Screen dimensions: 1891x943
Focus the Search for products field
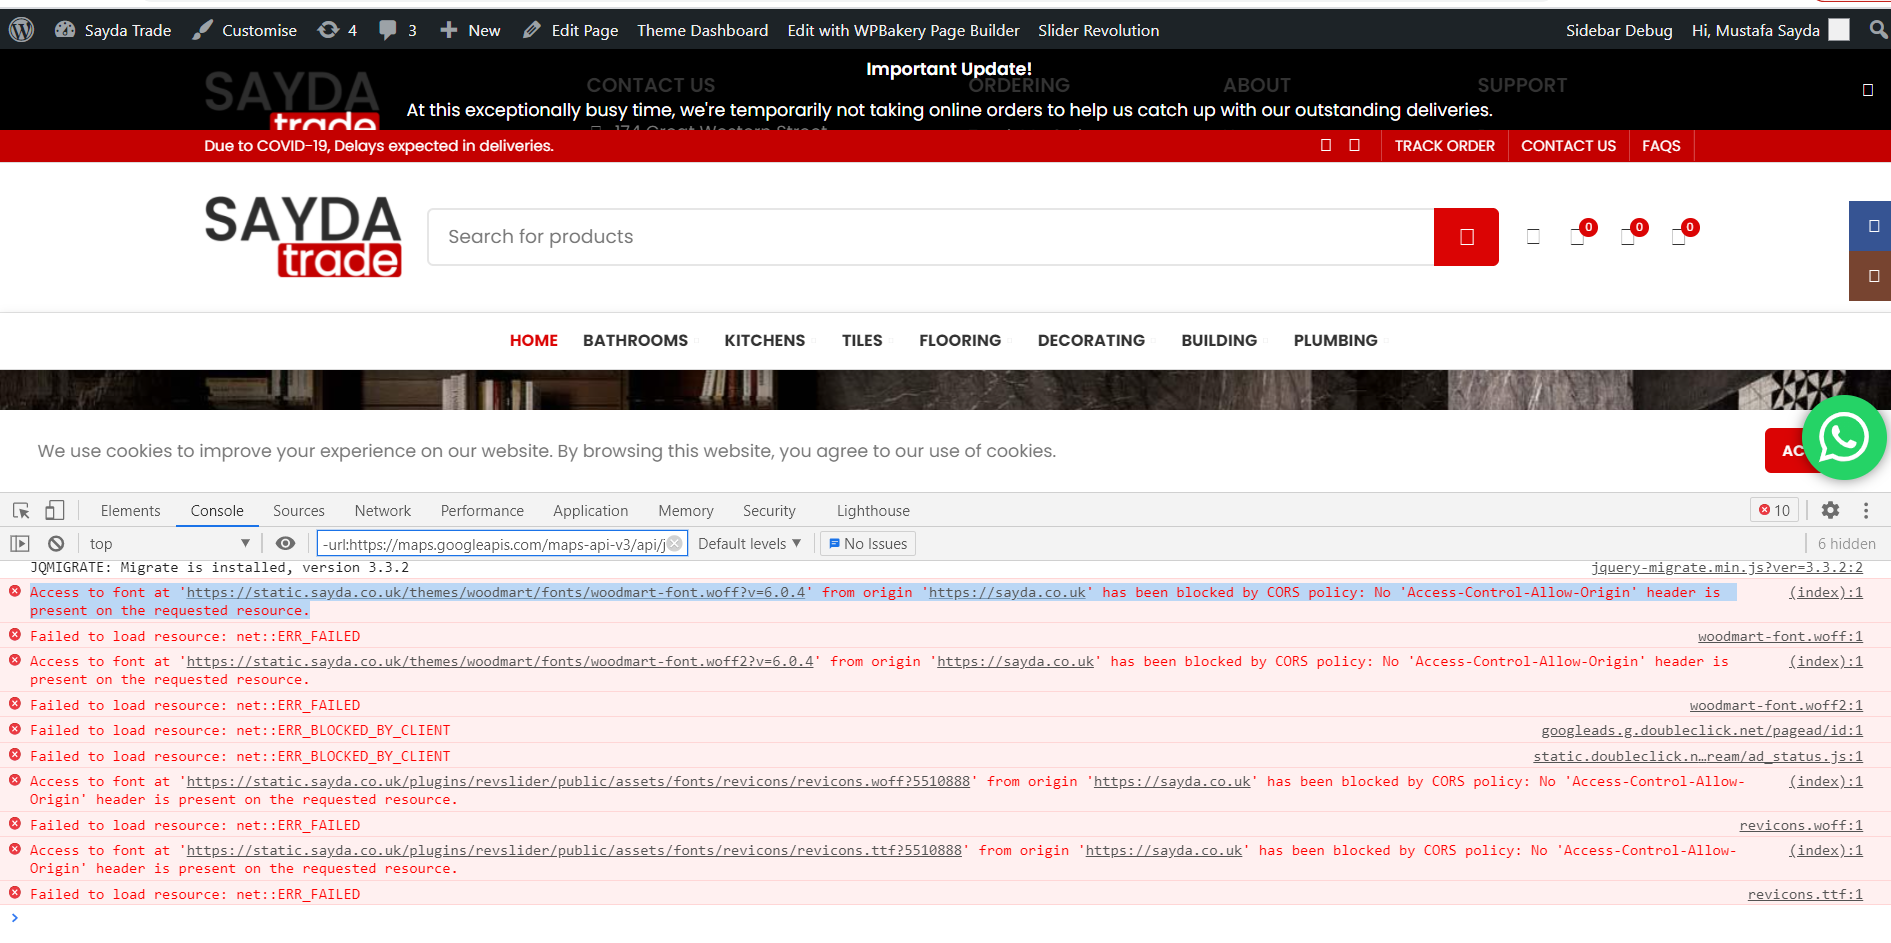pos(930,237)
